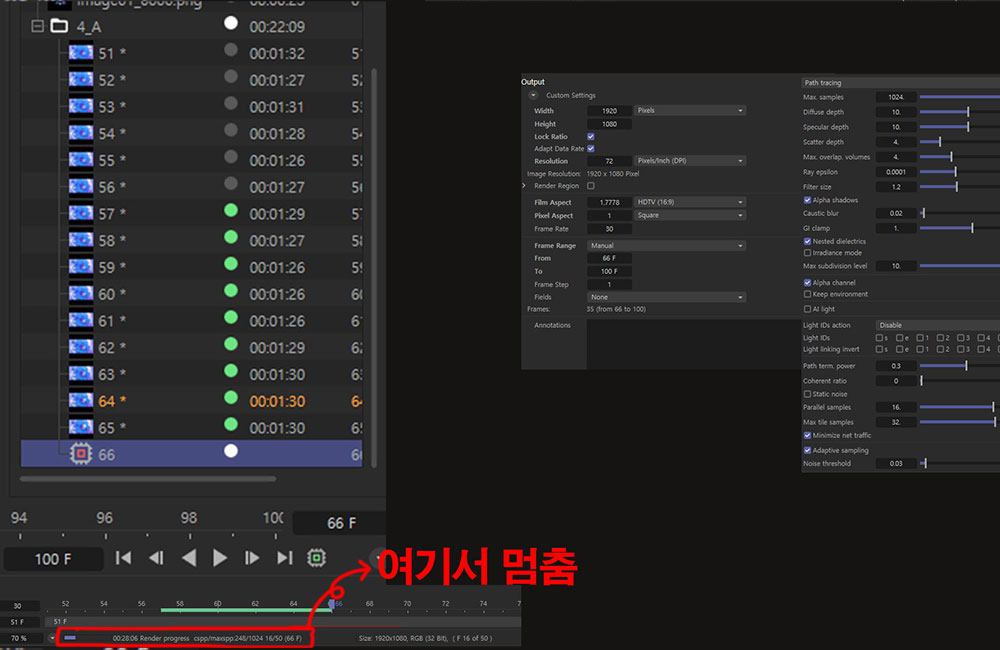Click the white status dot of frame 66
Viewport: 1000px width, 650px height.
coord(231,451)
